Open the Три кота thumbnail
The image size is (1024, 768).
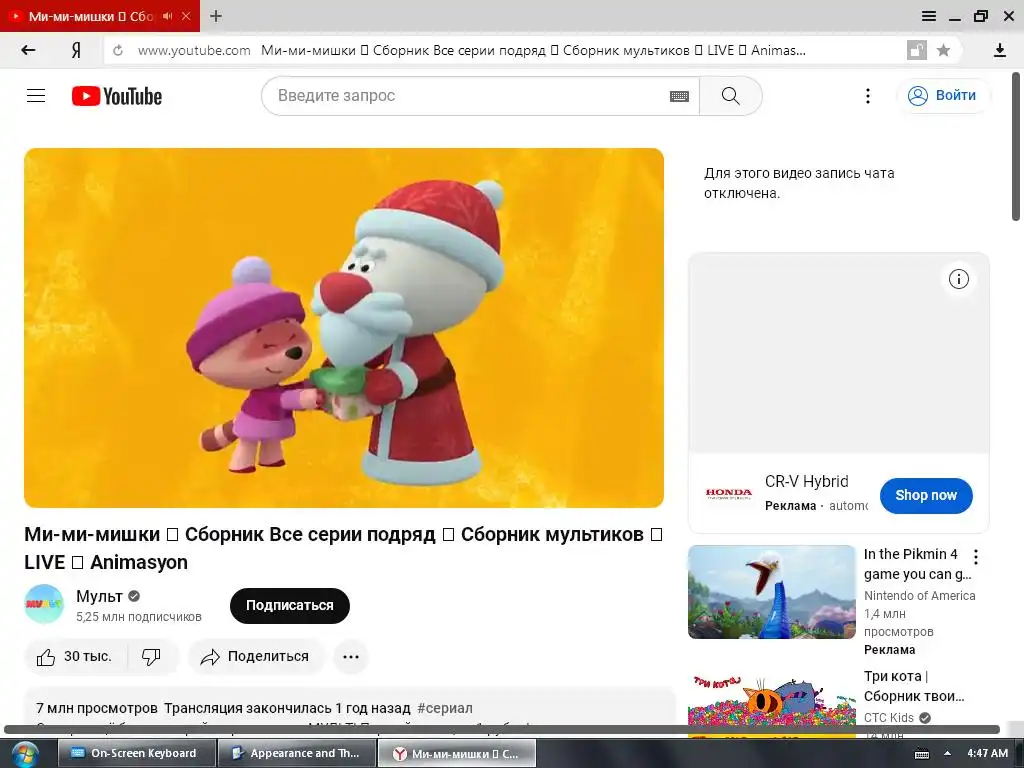pyautogui.click(x=771, y=705)
